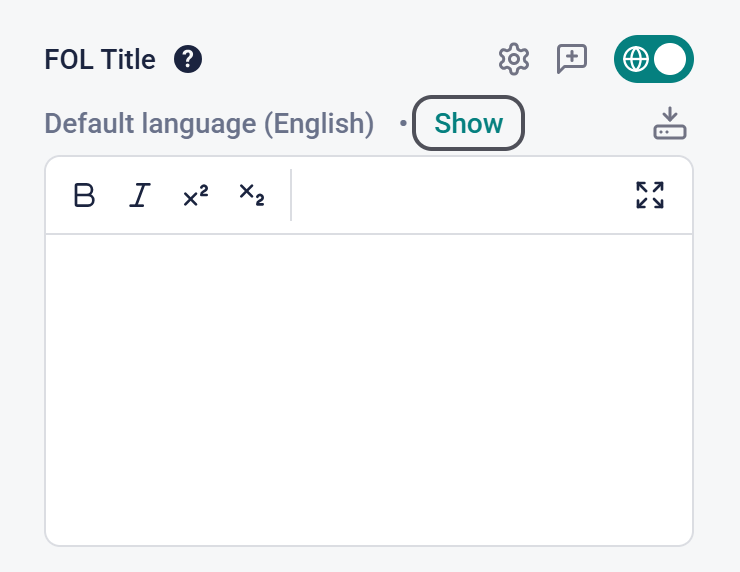Screen dimensions: 740x572
Task: Toggle the globe translation switch
Action: (654, 60)
